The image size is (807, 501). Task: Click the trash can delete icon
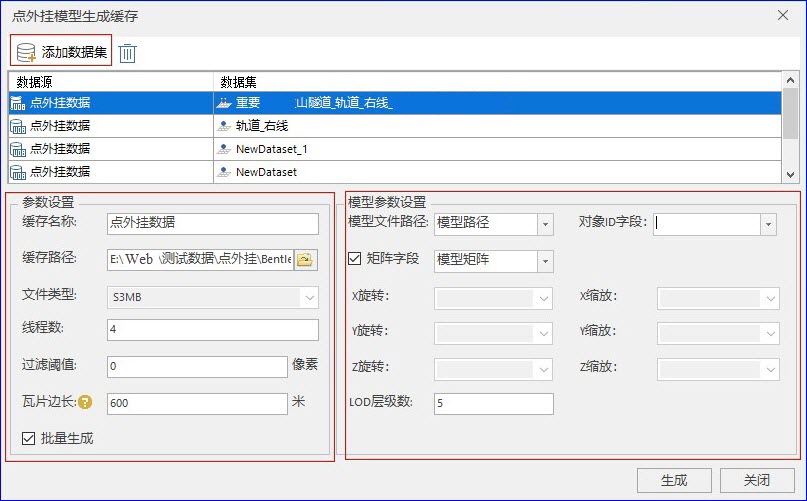click(128, 53)
